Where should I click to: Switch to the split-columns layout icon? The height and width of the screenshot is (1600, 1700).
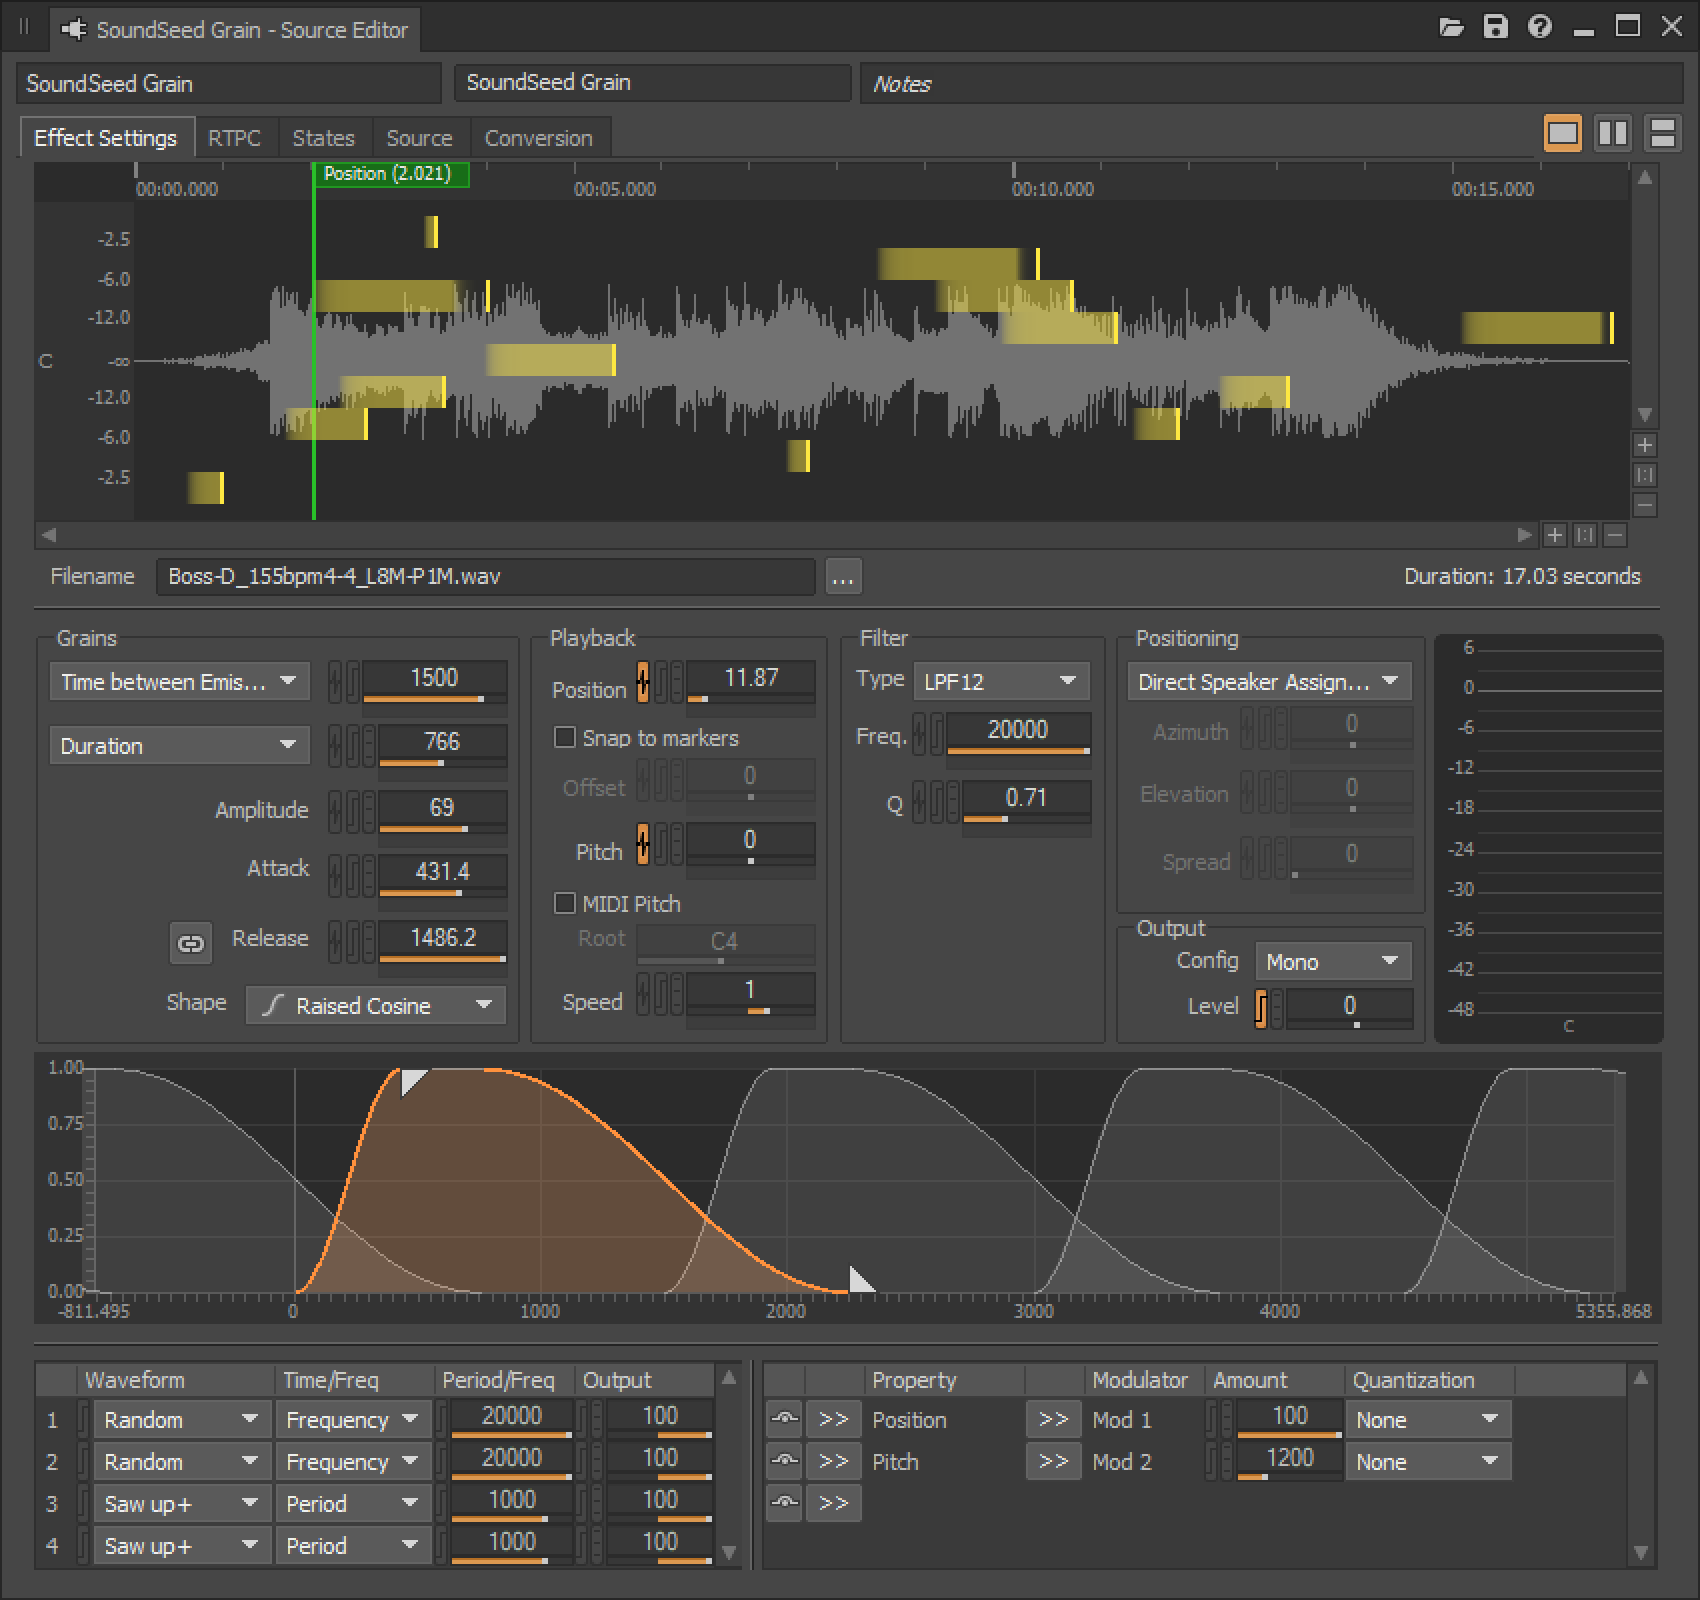click(1612, 131)
